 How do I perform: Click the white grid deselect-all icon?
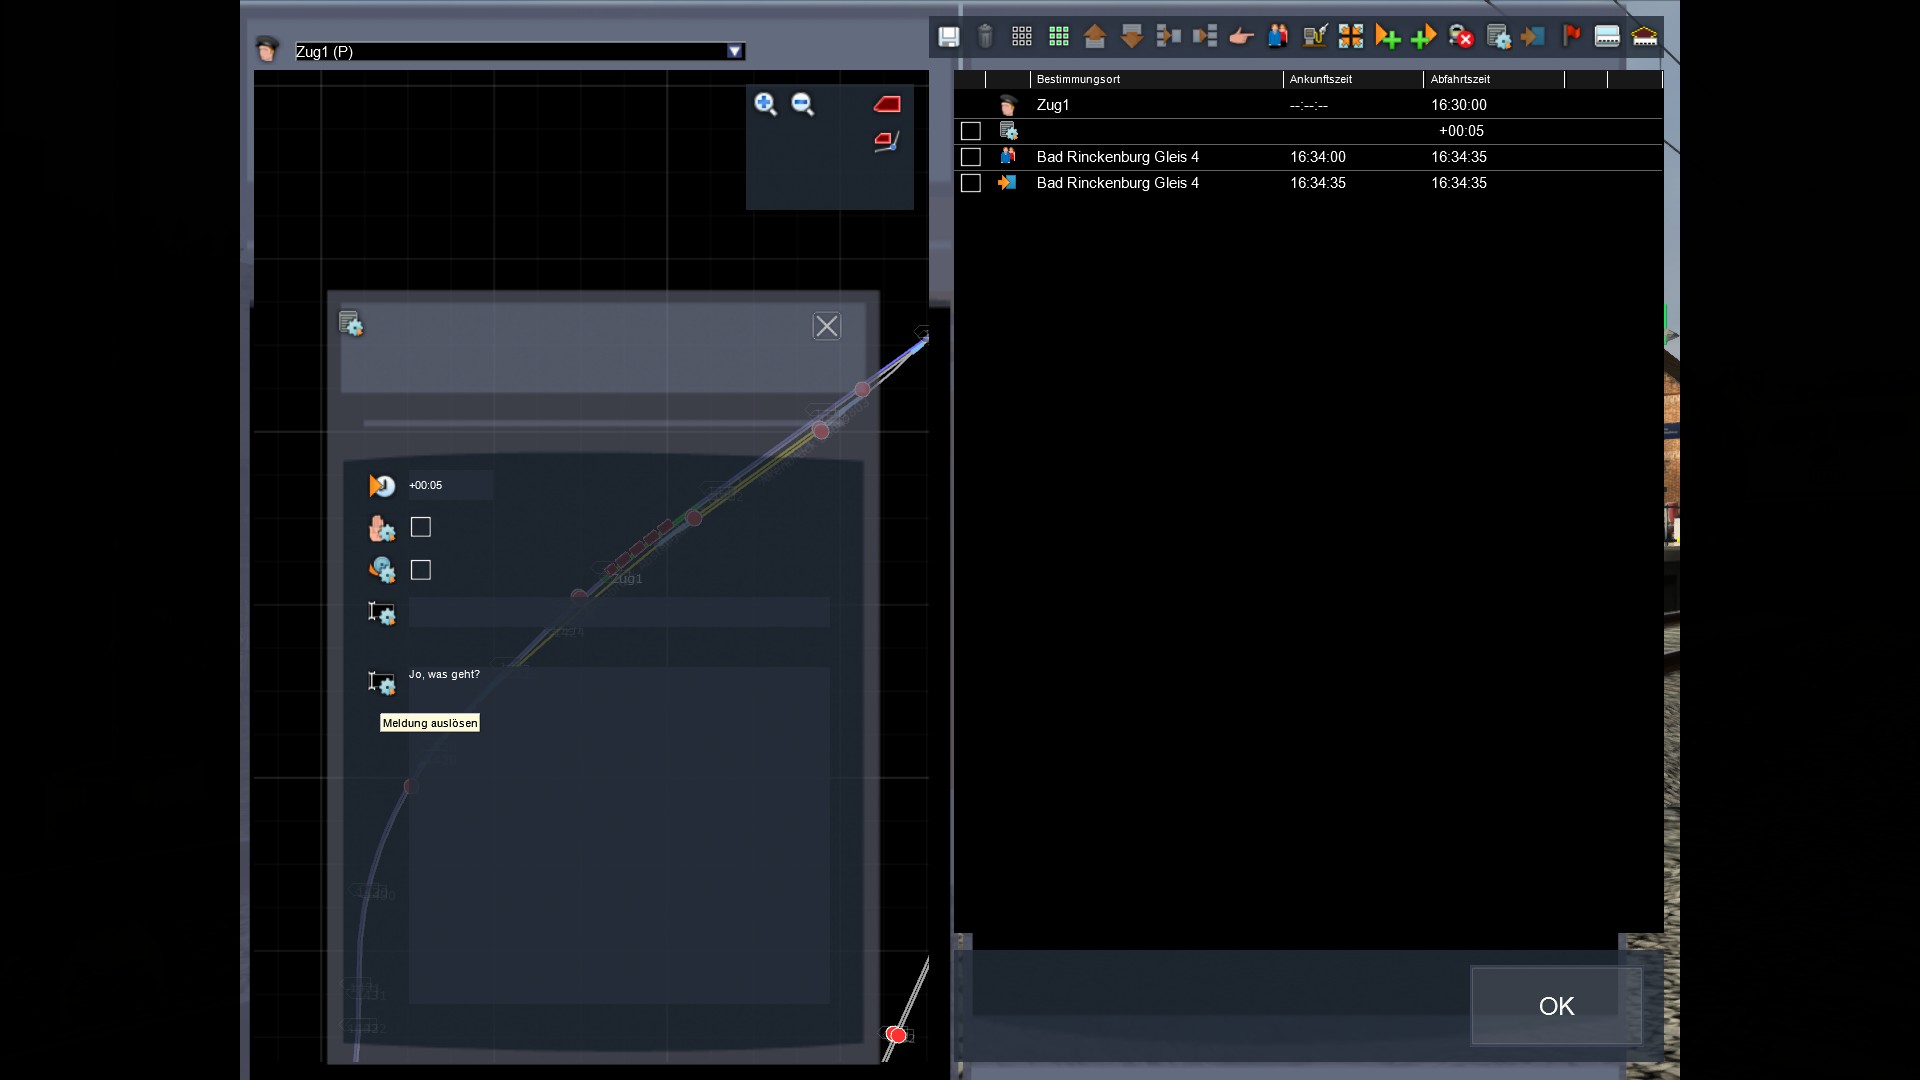[x=1022, y=37]
